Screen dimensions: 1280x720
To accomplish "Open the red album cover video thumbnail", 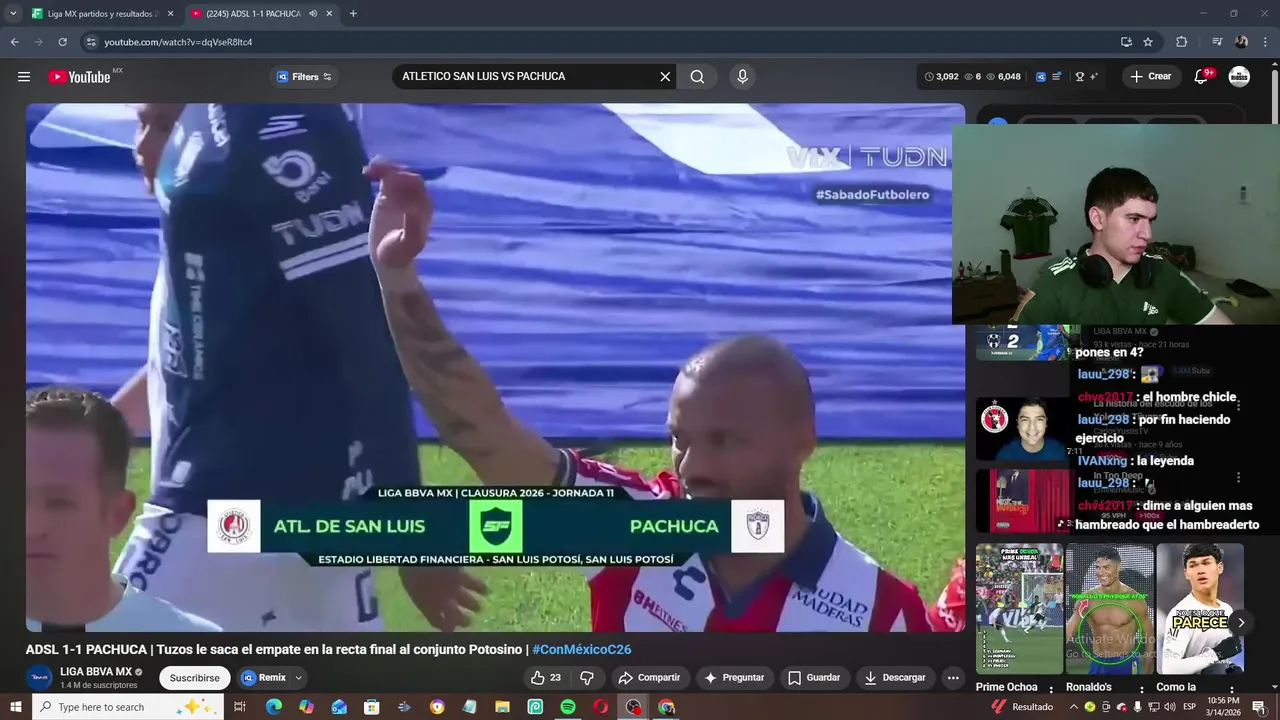I will pos(1022,501).
